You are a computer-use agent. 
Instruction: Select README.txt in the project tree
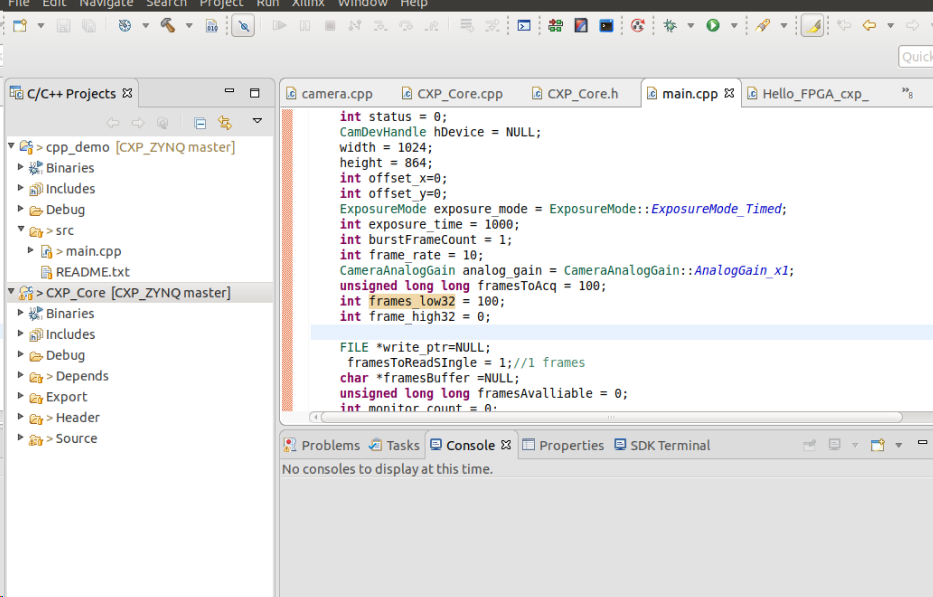point(92,272)
